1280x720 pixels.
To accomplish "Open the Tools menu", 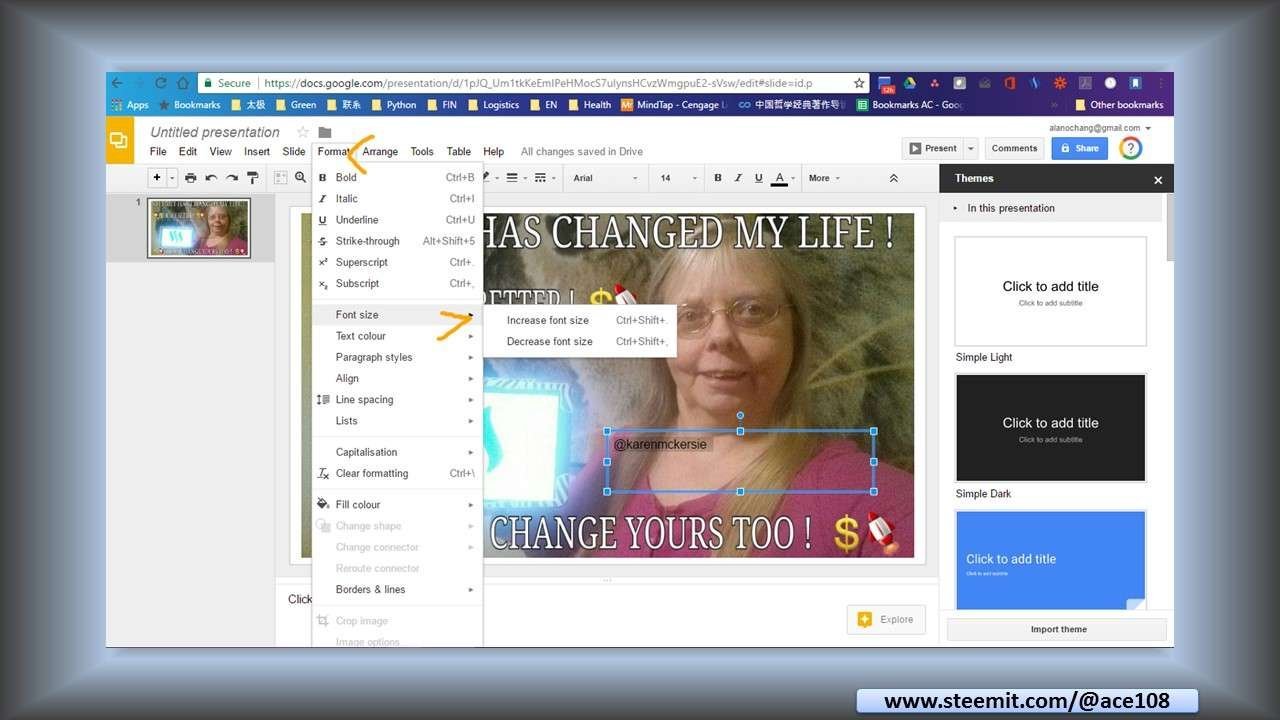I will (422, 152).
